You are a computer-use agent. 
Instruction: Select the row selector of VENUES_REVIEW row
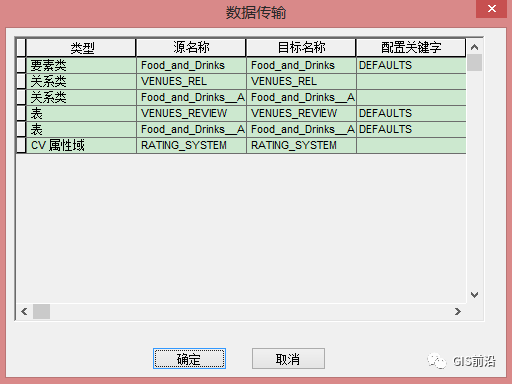pyautogui.click(x=21, y=113)
